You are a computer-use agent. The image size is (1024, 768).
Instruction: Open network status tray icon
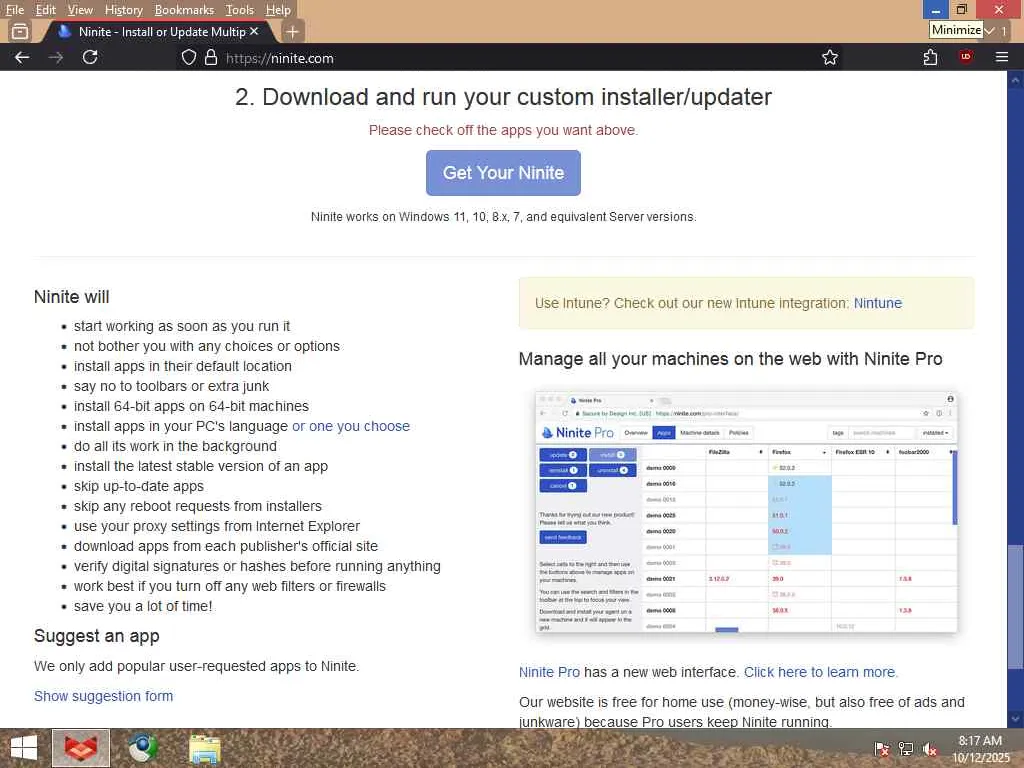(906, 749)
